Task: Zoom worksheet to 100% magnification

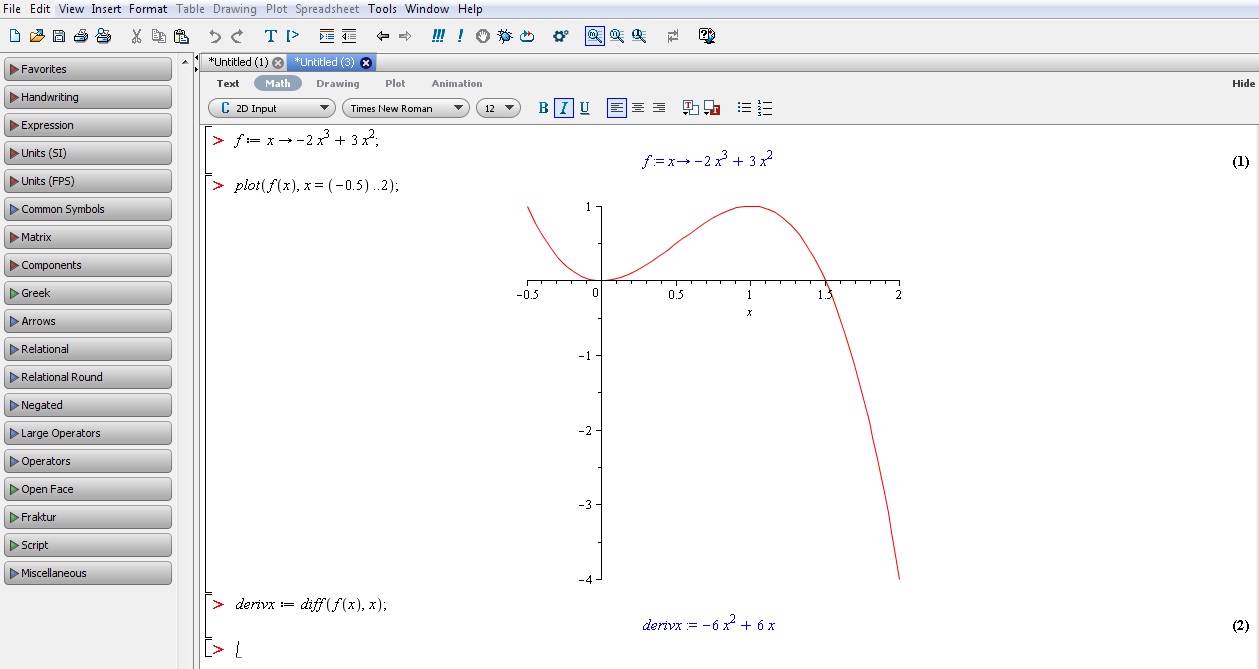Action: 594,36
